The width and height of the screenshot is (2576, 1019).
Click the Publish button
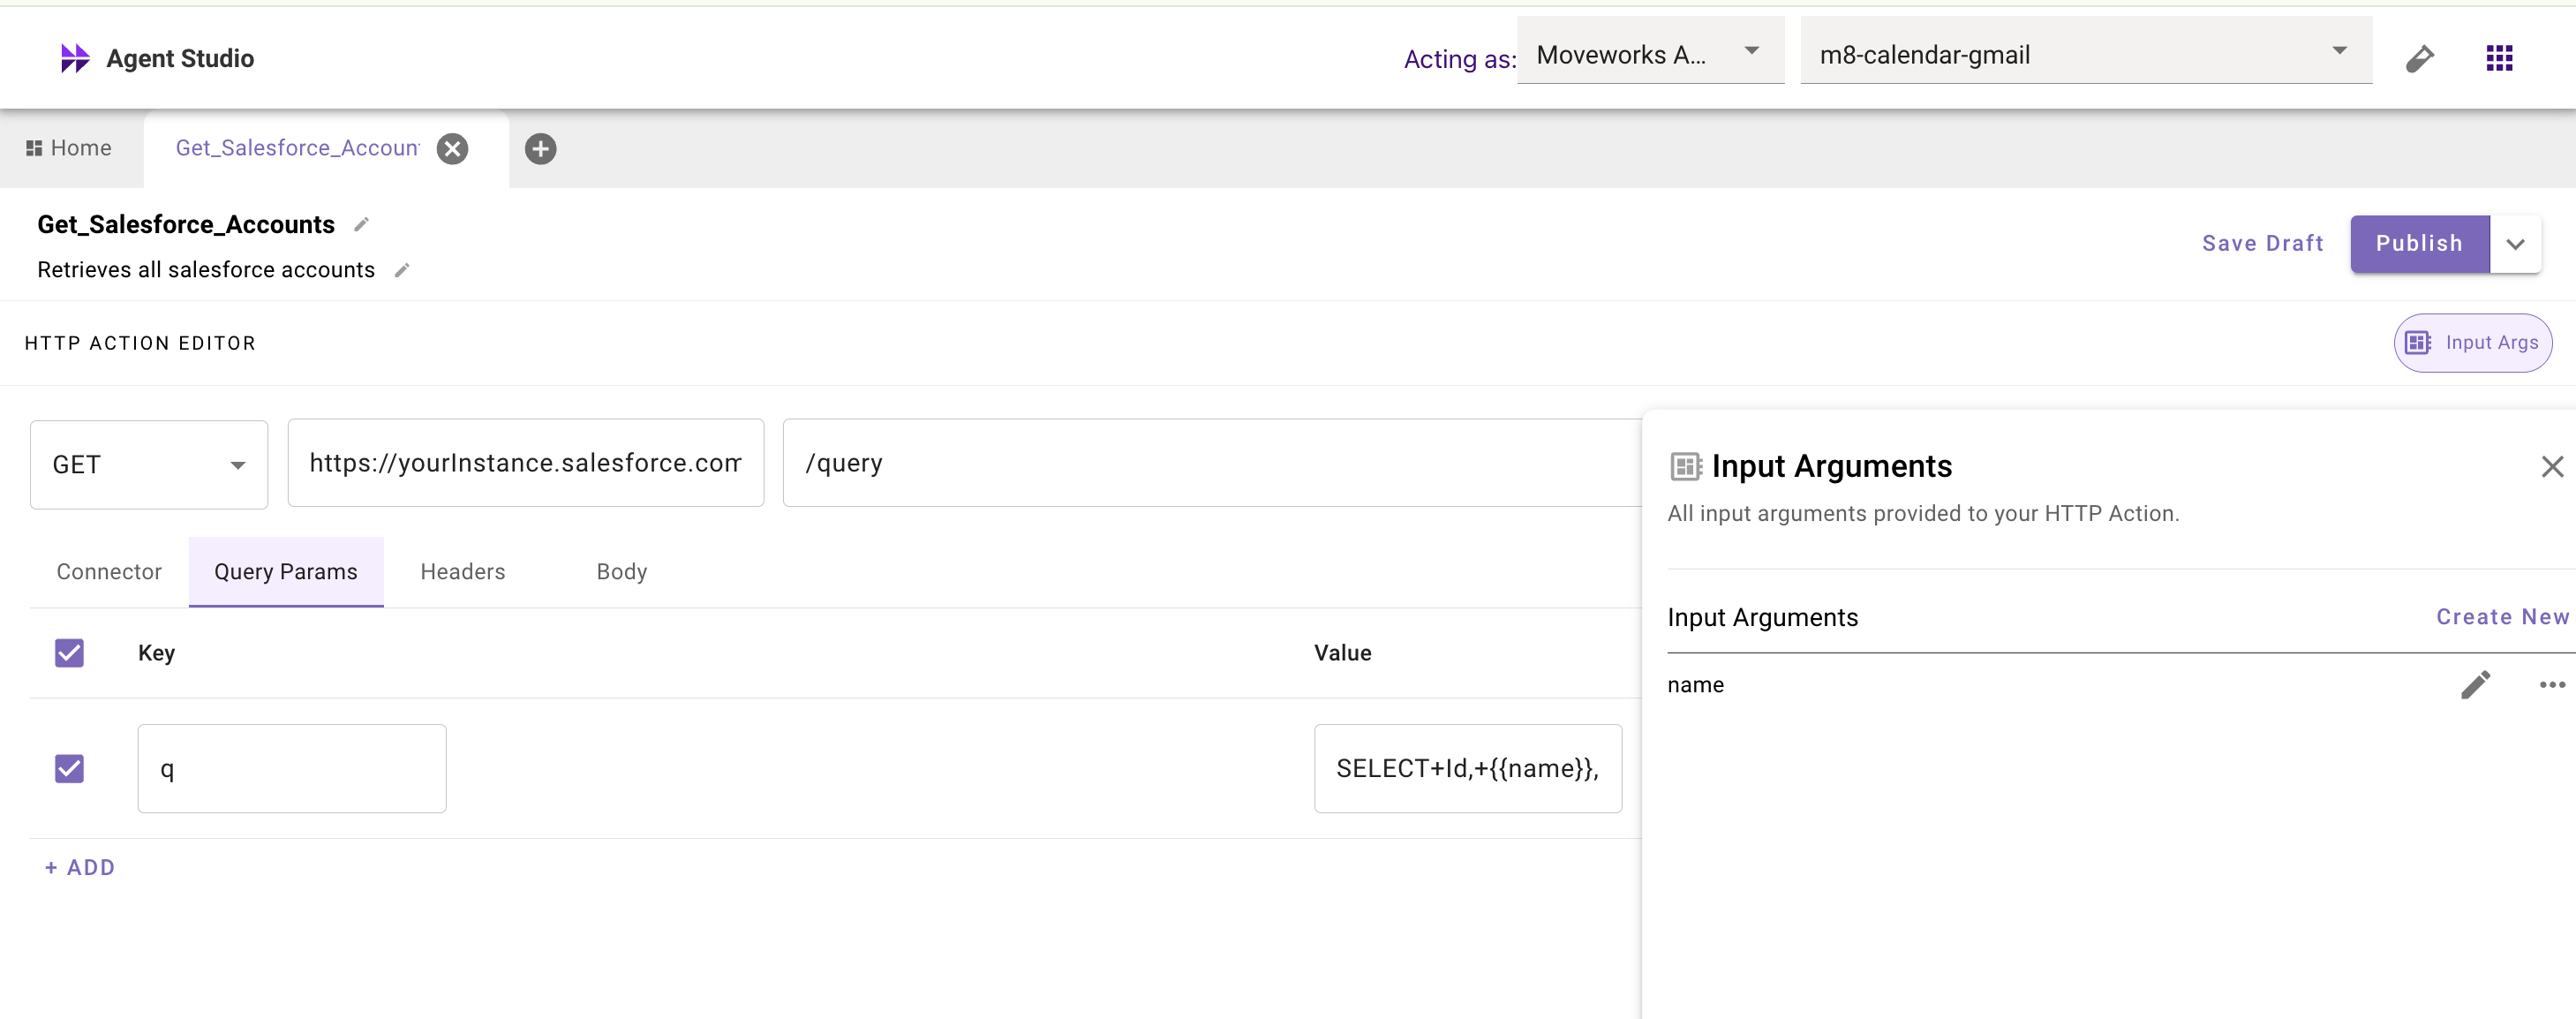tap(2419, 243)
